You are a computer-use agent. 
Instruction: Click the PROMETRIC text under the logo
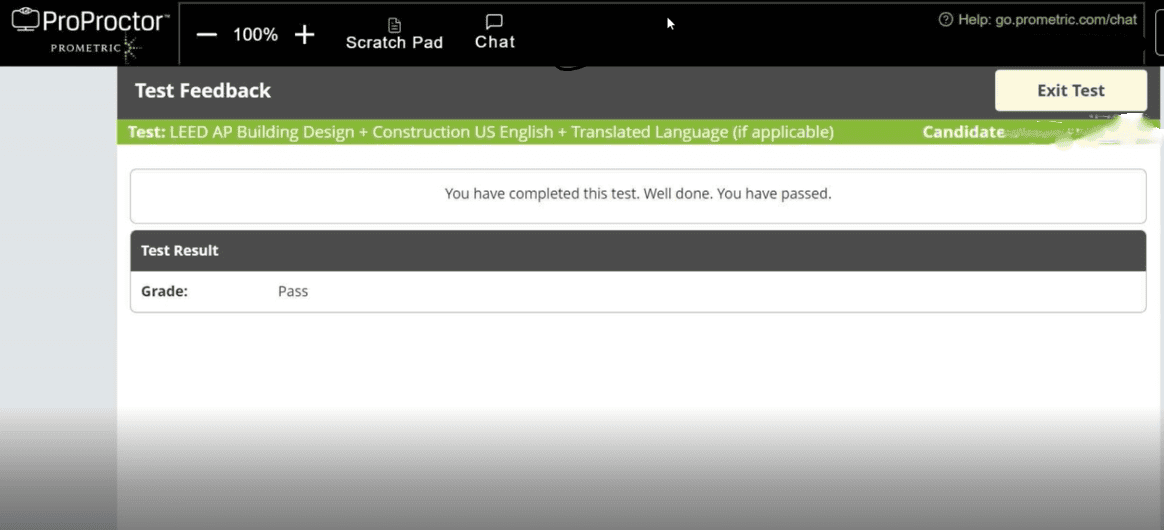point(85,47)
